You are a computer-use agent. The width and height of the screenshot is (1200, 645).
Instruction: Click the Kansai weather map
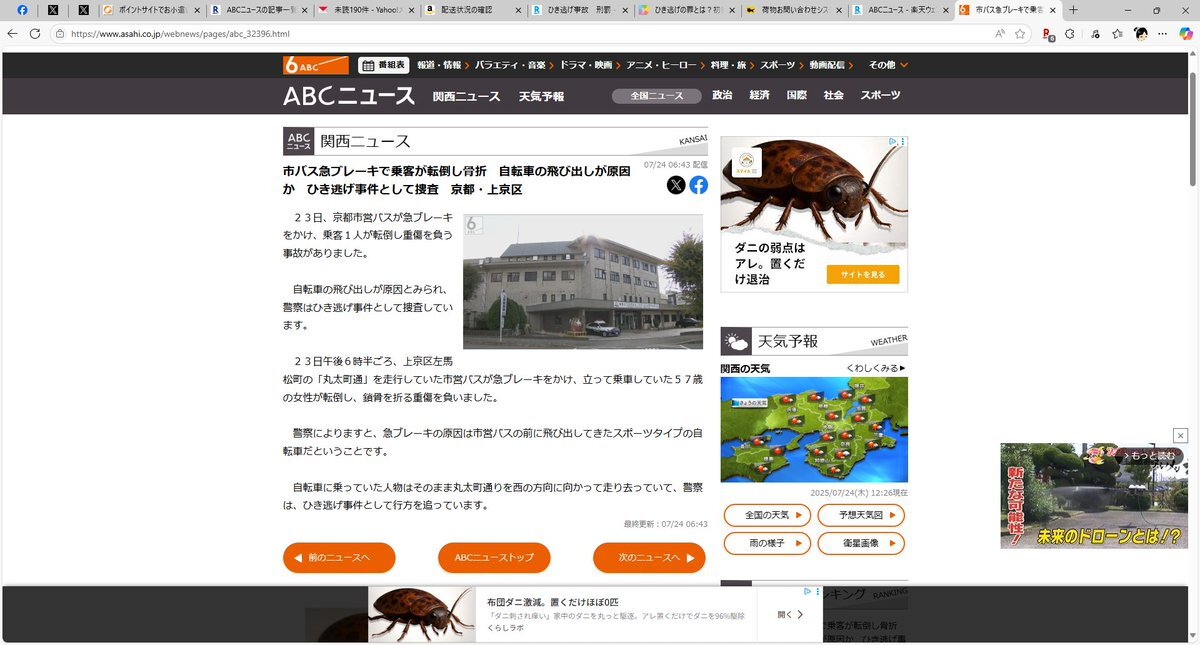click(x=814, y=428)
